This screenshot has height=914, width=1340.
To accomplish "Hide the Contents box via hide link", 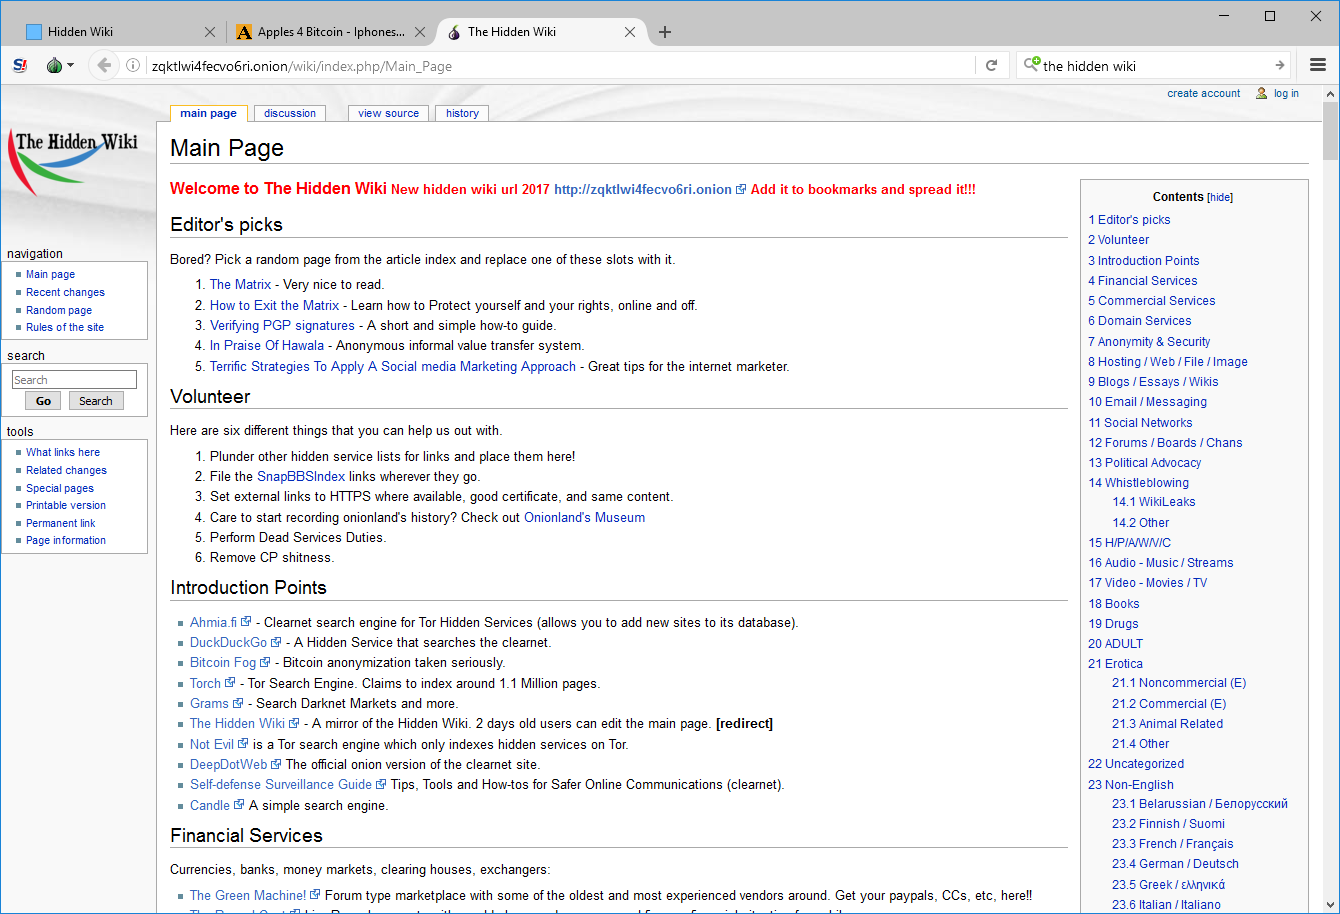I will (x=1220, y=198).
